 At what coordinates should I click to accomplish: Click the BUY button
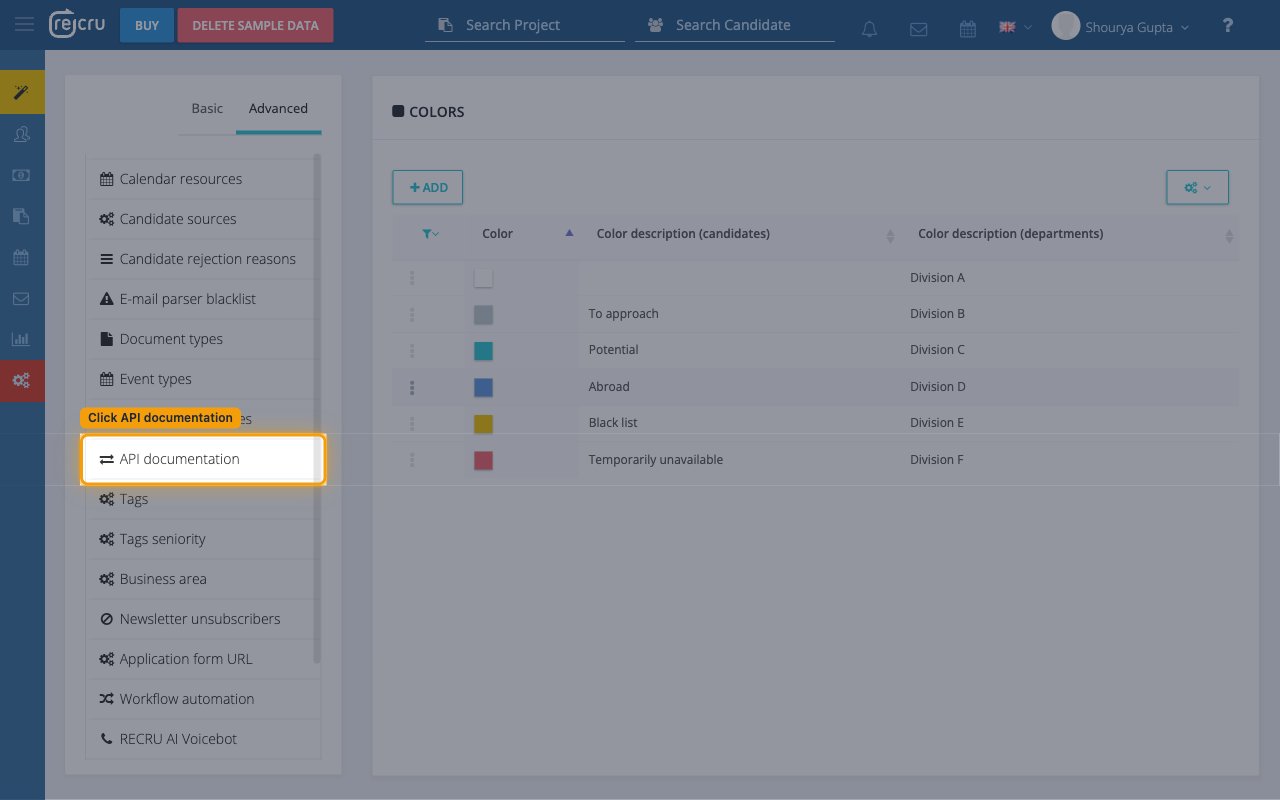(147, 25)
